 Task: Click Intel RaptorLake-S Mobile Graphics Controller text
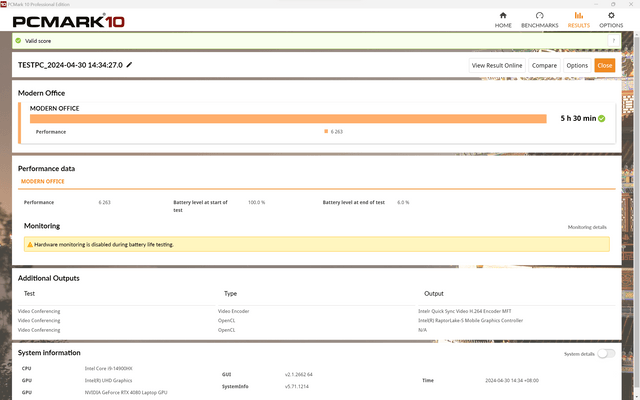pos(470,320)
